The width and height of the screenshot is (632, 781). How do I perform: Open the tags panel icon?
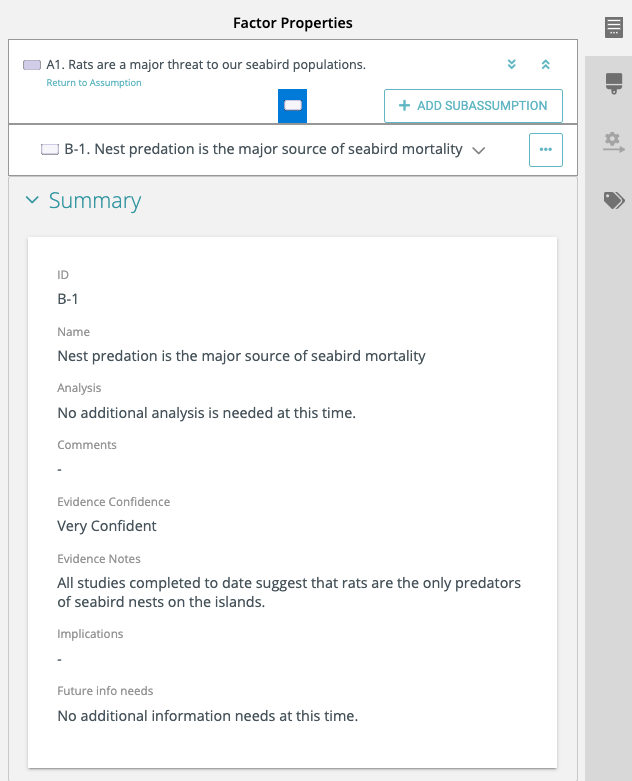point(614,200)
